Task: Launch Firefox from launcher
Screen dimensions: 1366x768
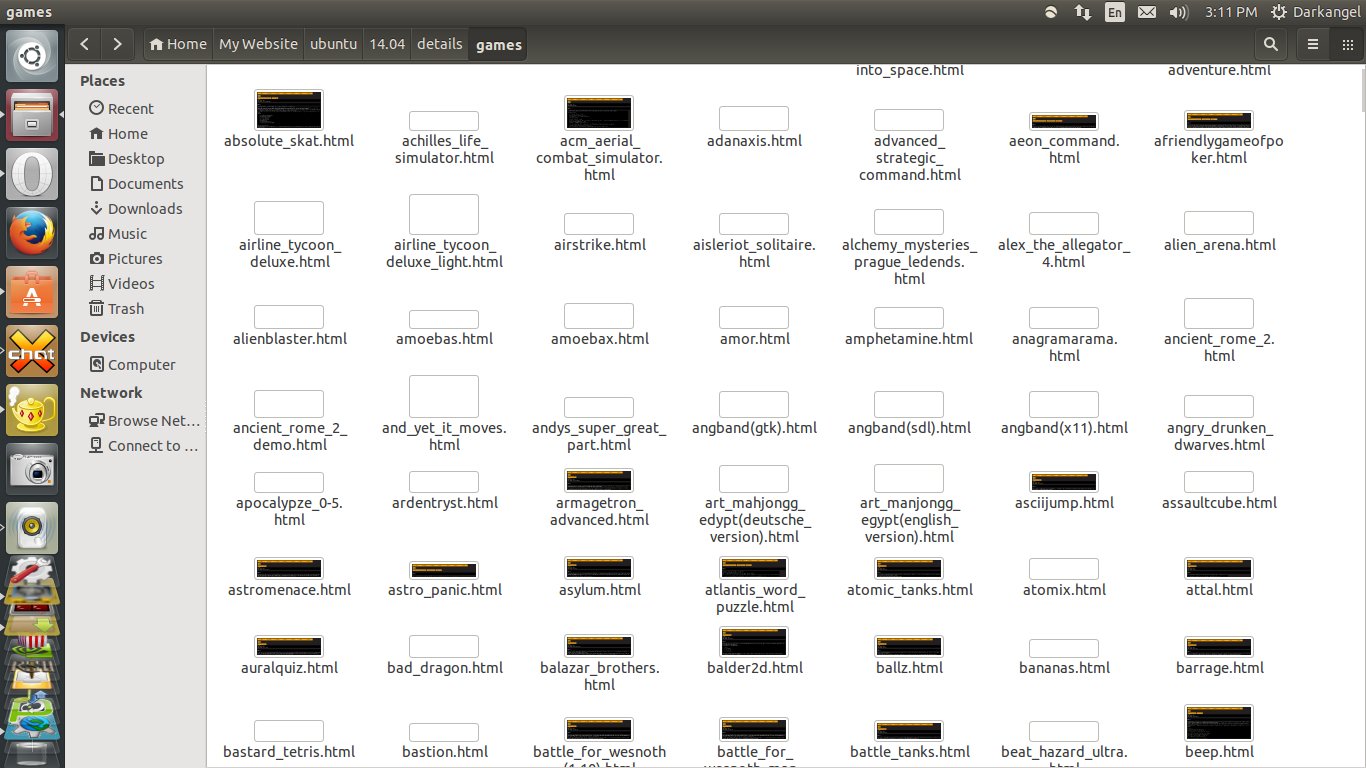Action: tap(33, 233)
